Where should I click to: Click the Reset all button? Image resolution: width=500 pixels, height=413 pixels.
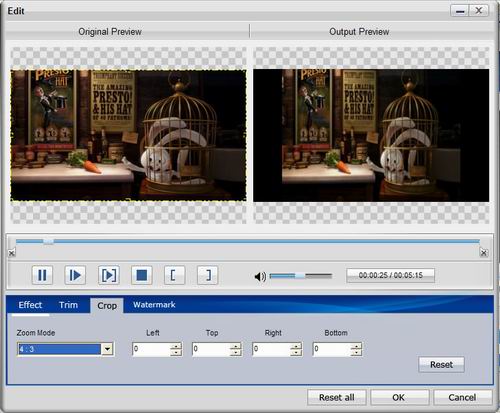pos(337,397)
